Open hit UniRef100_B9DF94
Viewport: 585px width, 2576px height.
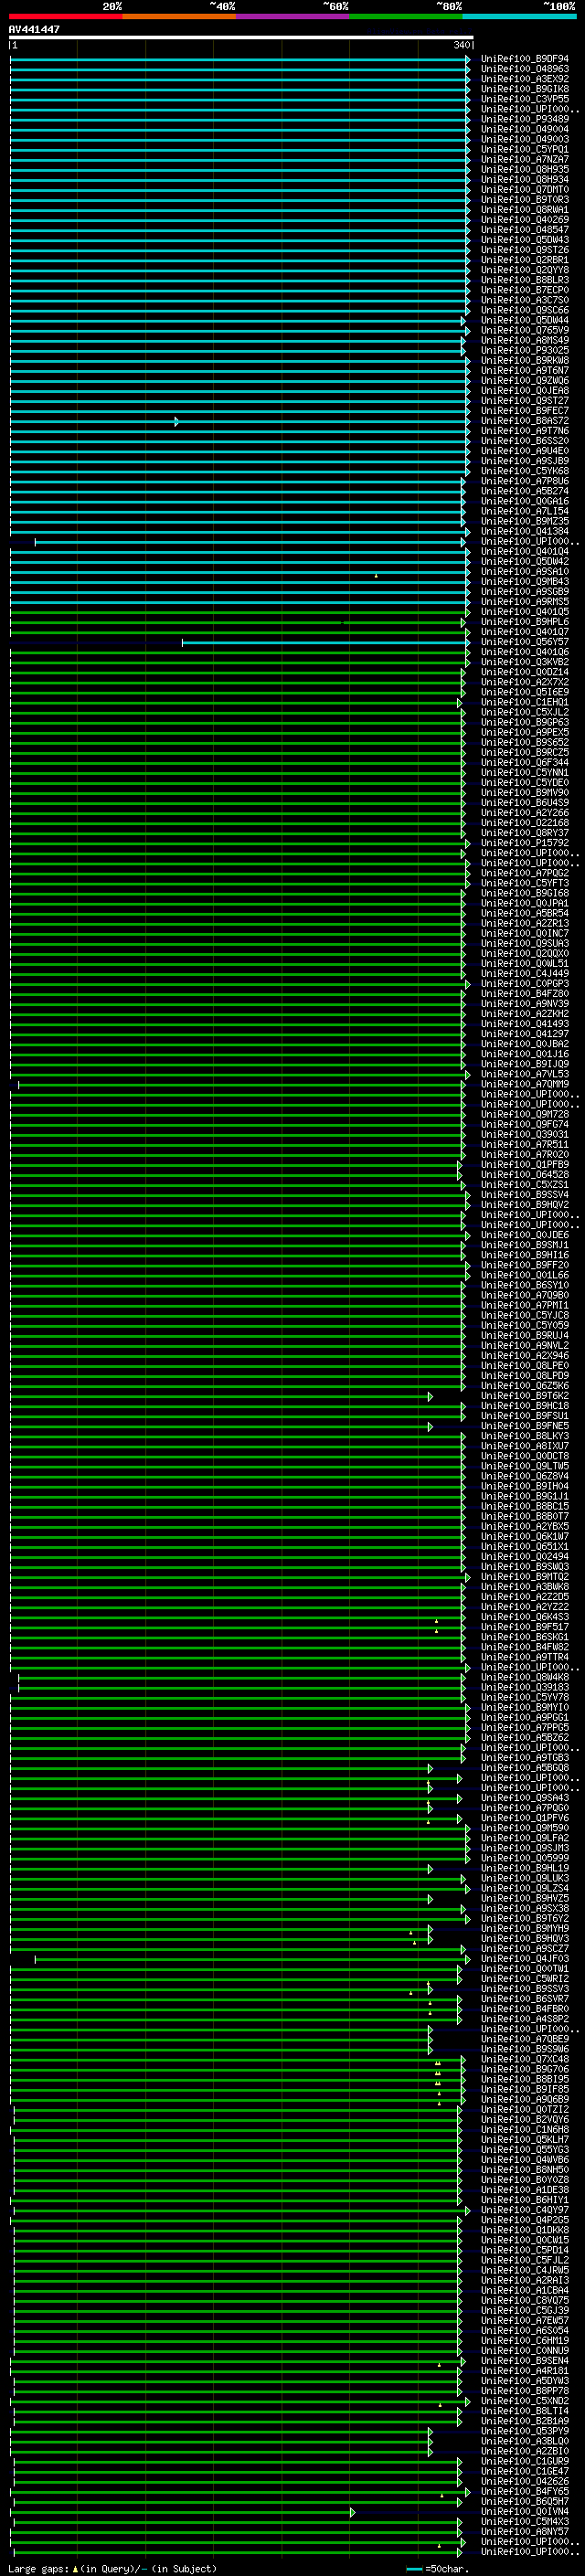(525, 59)
